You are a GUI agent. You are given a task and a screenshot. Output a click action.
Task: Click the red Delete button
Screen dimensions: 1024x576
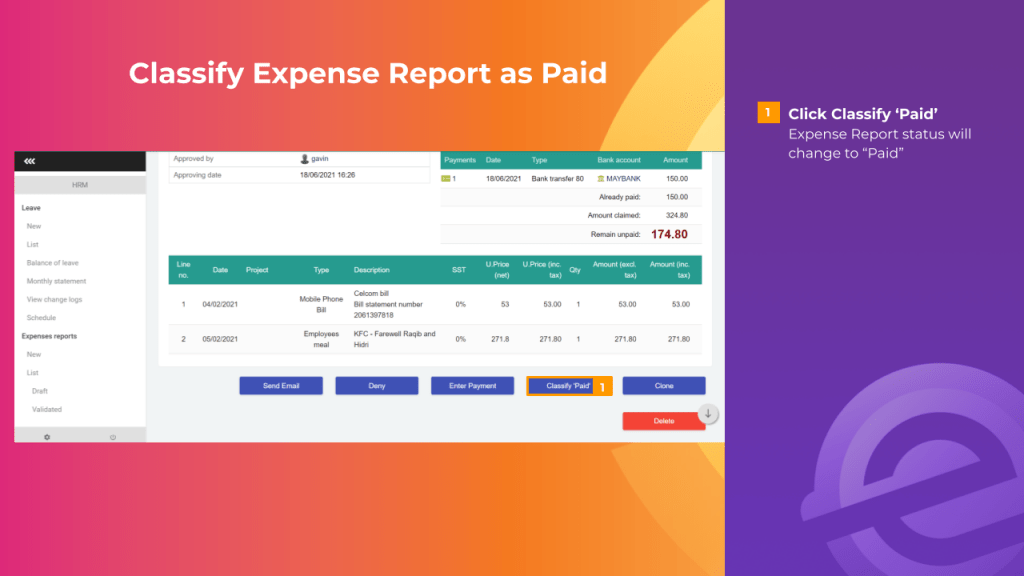point(665,420)
